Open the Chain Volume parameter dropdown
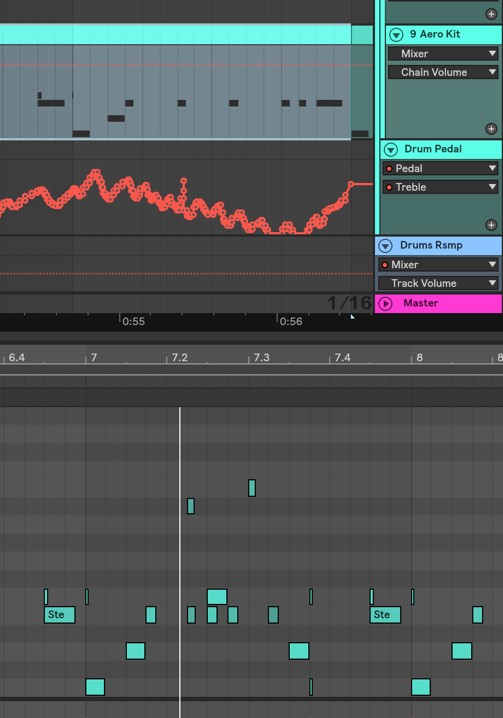 click(x=443, y=72)
